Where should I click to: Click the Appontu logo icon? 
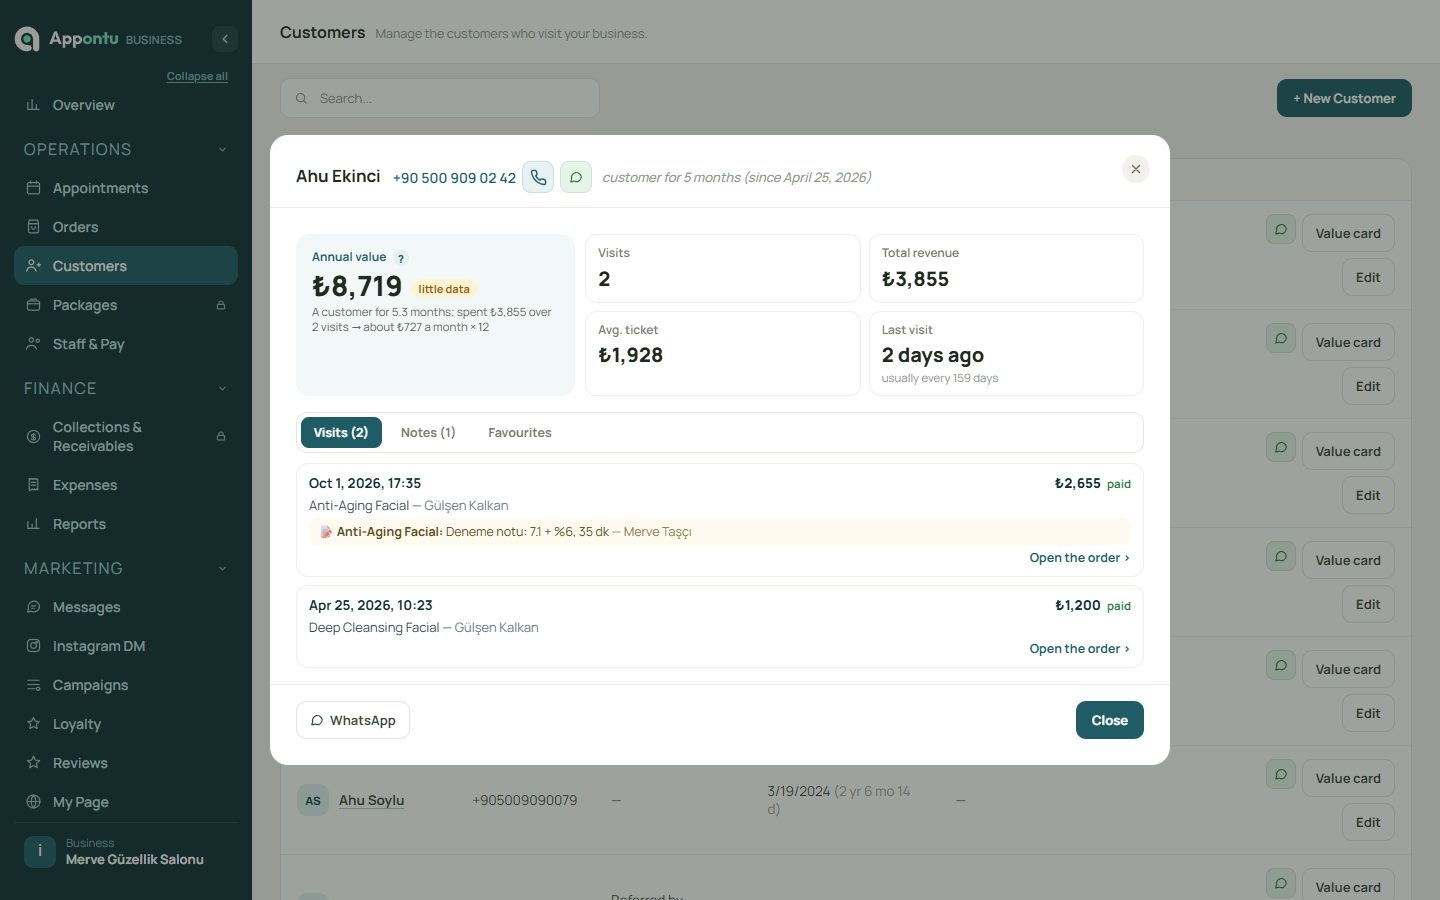click(x=27, y=39)
